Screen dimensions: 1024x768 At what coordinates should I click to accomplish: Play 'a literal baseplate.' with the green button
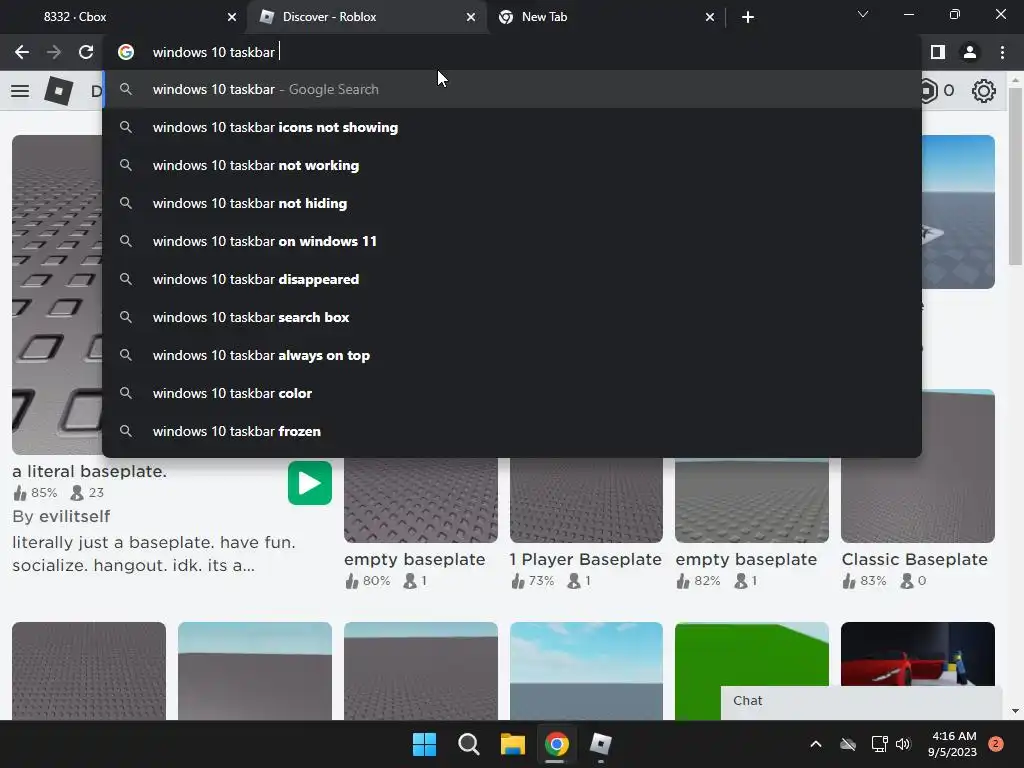(310, 483)
